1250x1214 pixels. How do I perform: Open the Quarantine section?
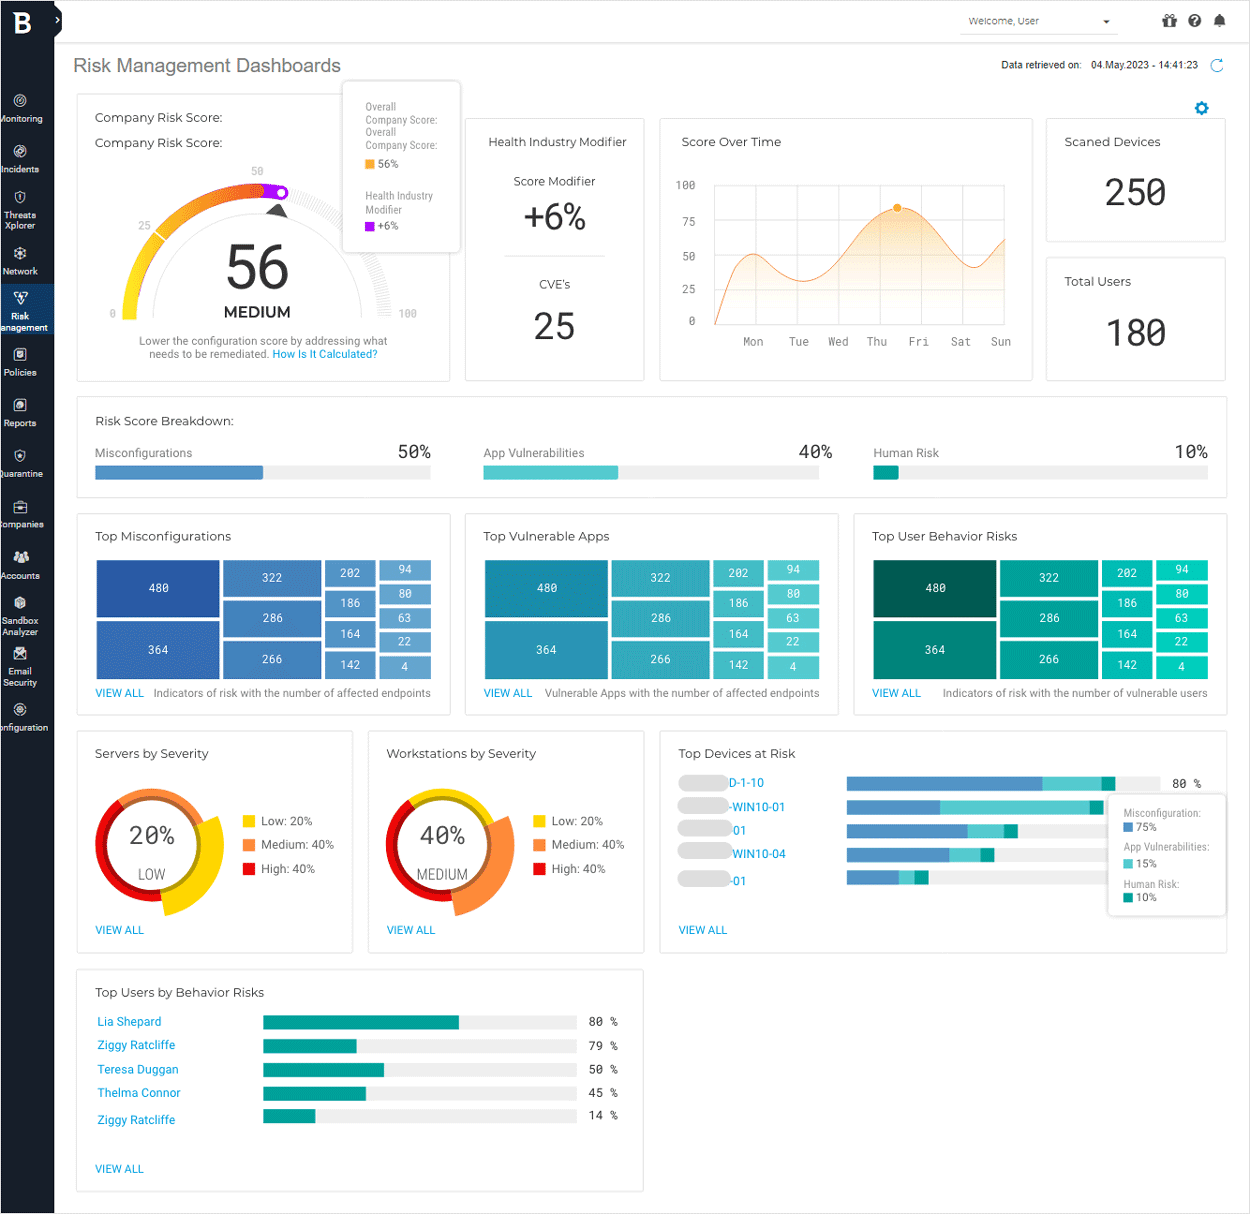[20, 462]
